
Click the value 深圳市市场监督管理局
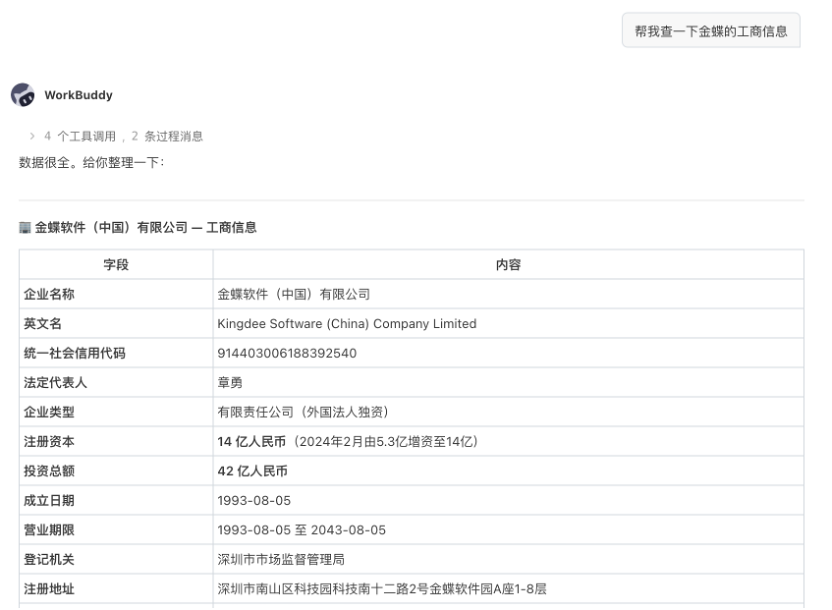tap(281, 559)
